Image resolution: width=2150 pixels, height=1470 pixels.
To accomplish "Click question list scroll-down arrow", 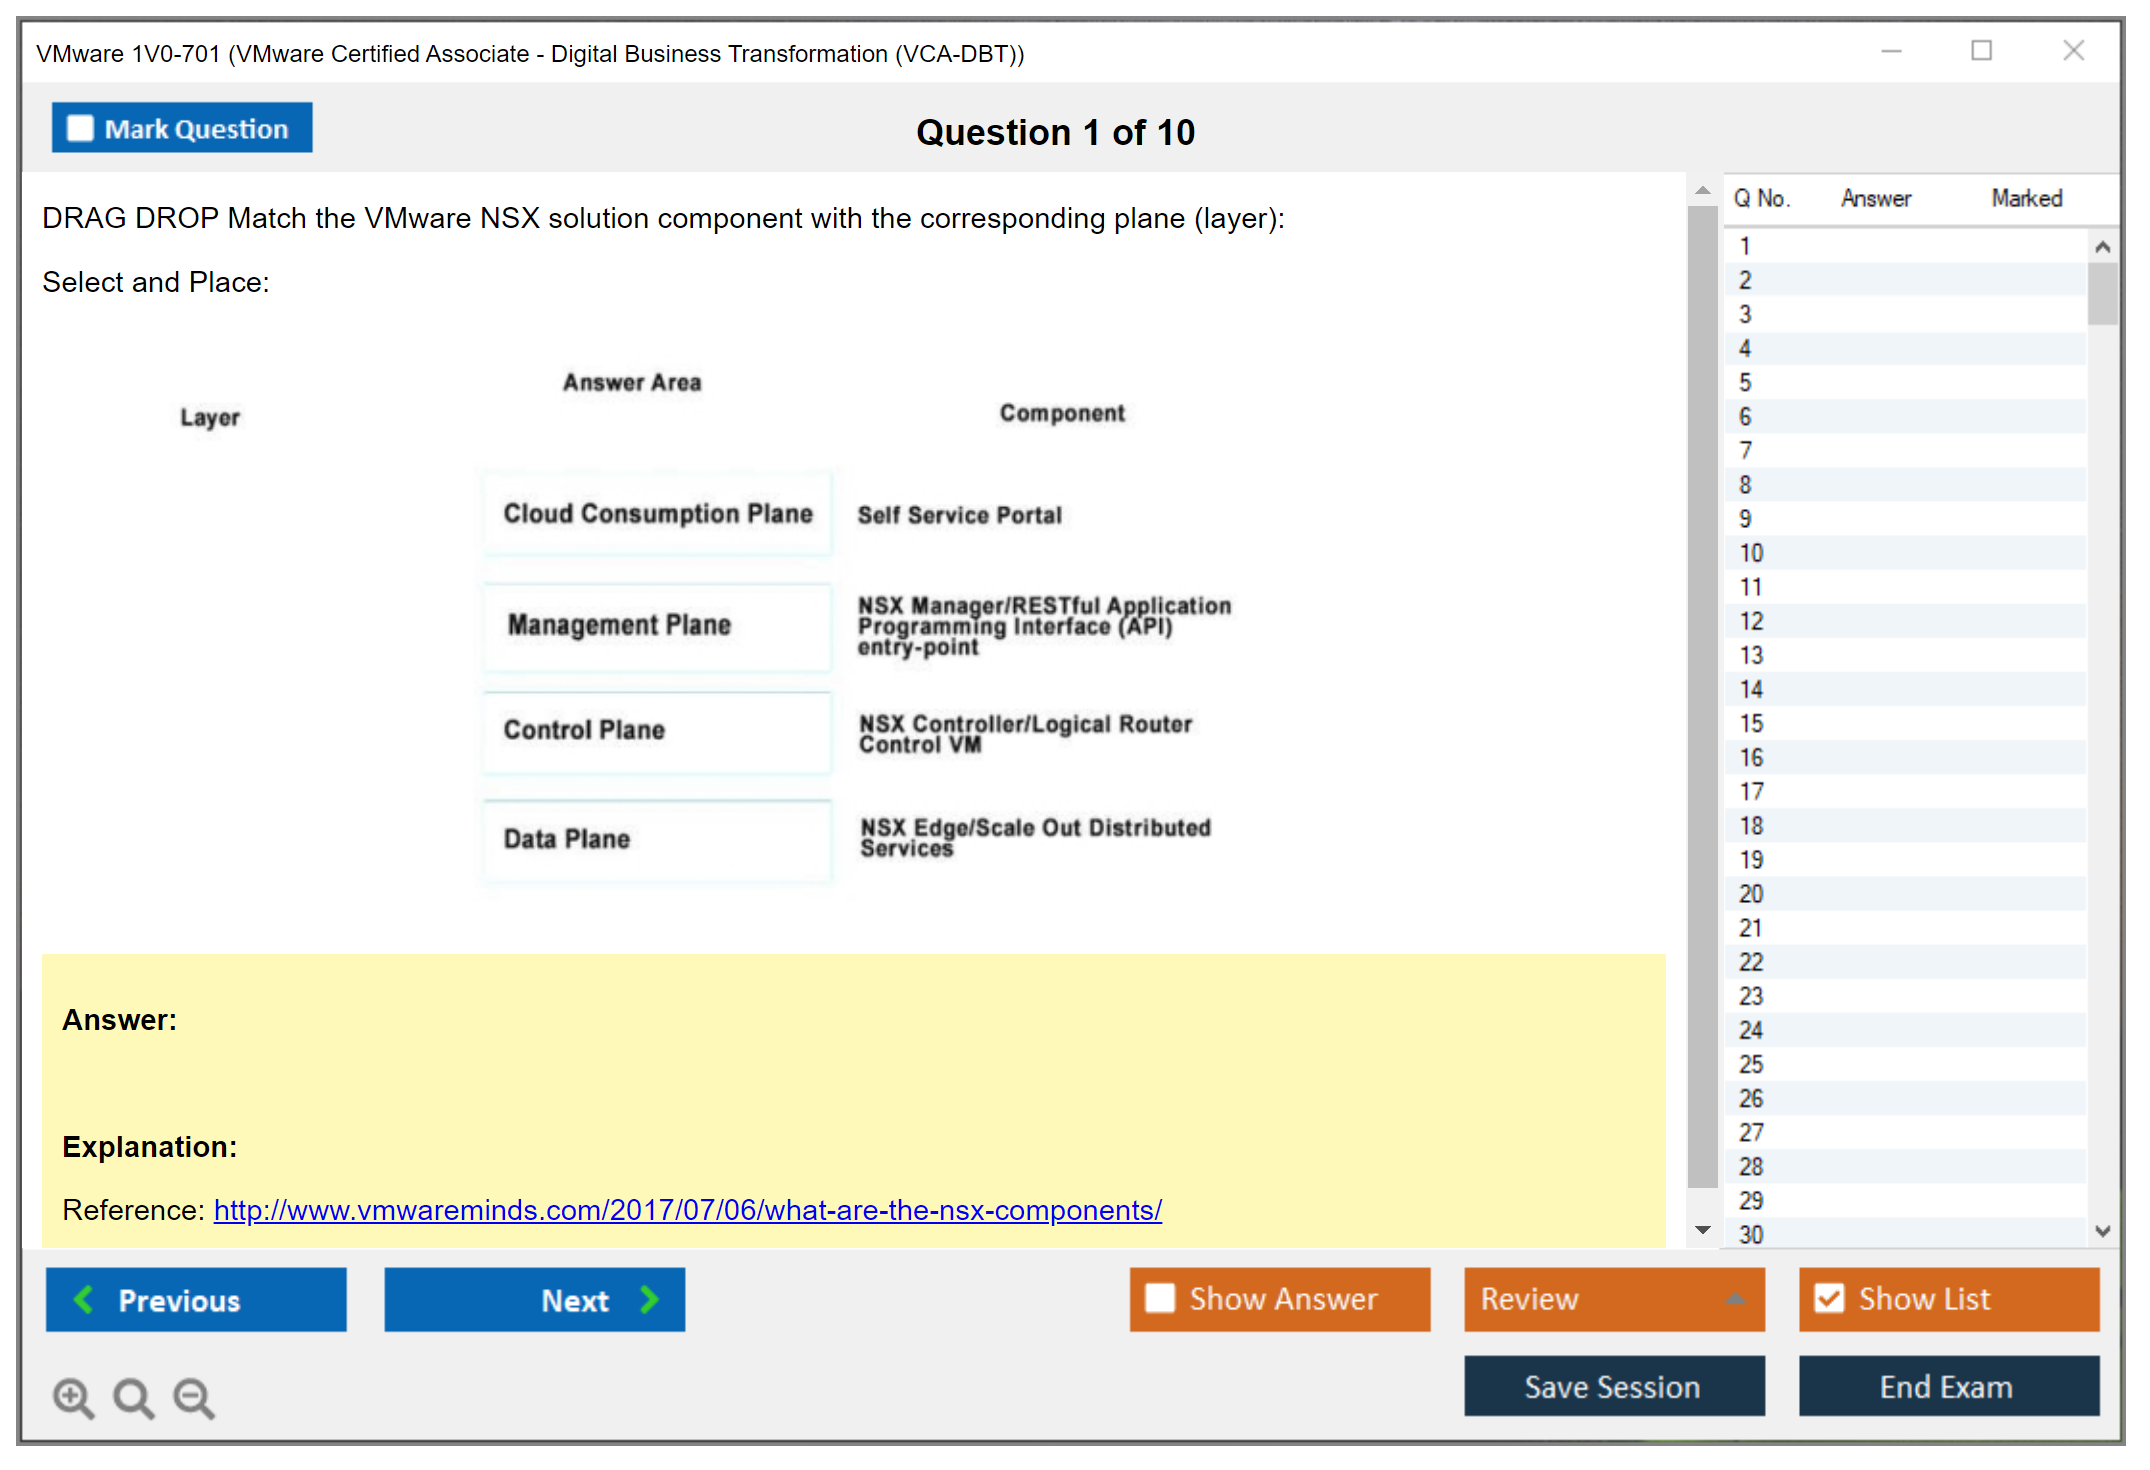I will point(2102,1231).
